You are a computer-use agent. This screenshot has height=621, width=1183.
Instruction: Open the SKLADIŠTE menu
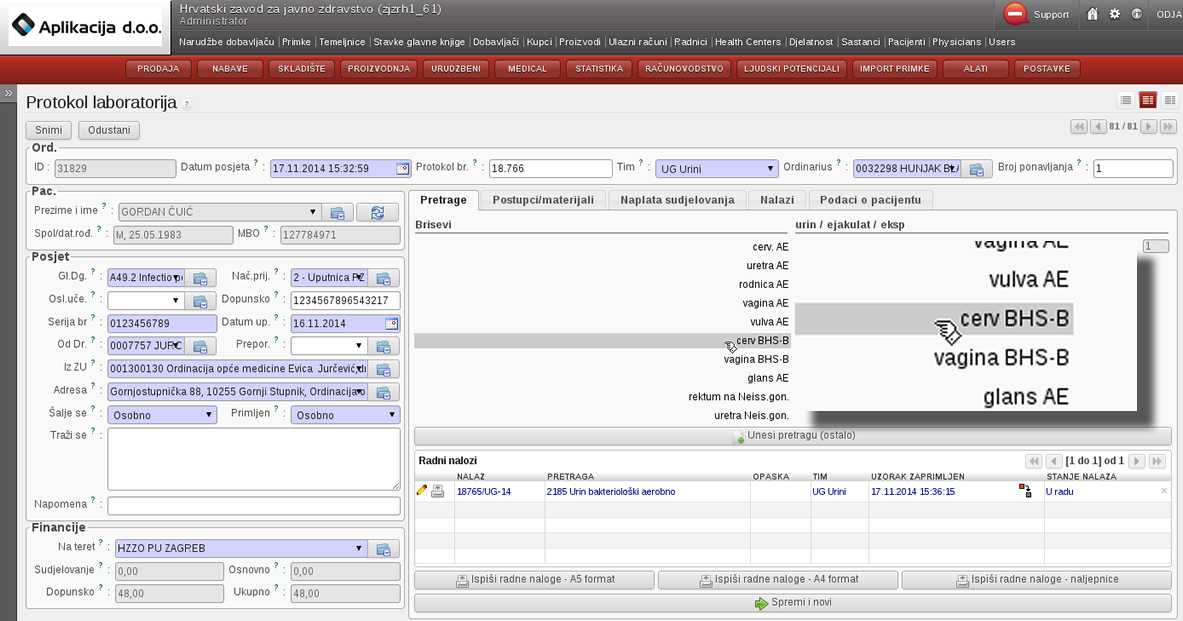302,69
